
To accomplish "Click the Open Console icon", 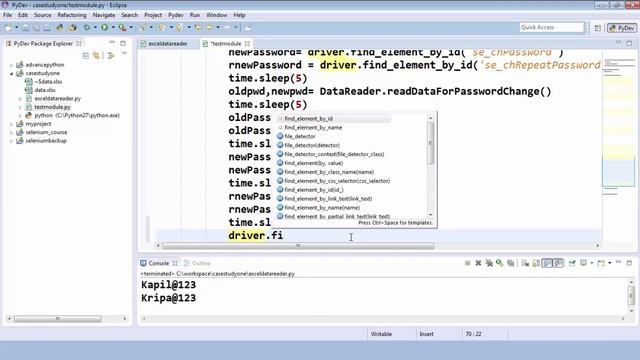I will (x=601, y=263).
